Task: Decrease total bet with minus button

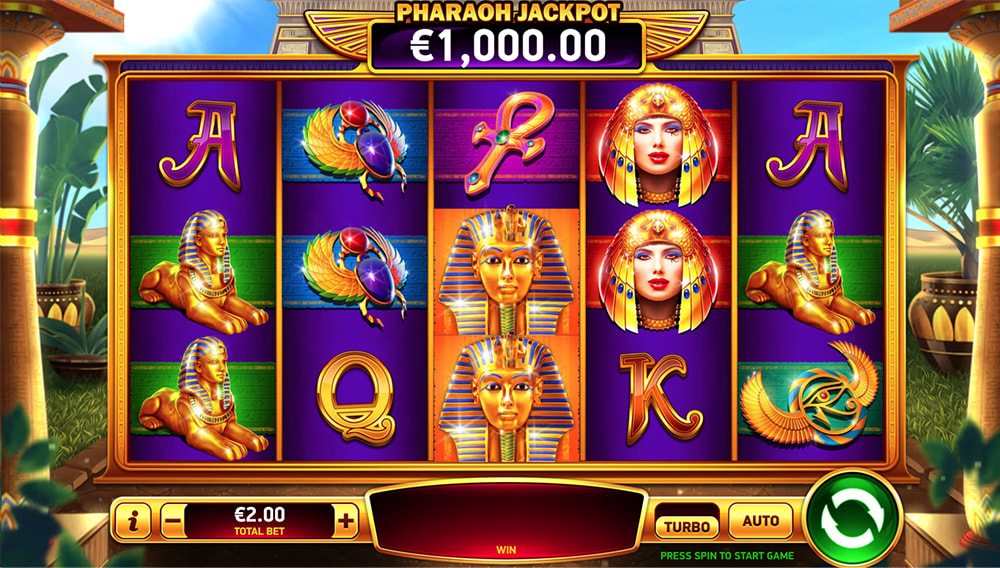Action: [173, 522]
